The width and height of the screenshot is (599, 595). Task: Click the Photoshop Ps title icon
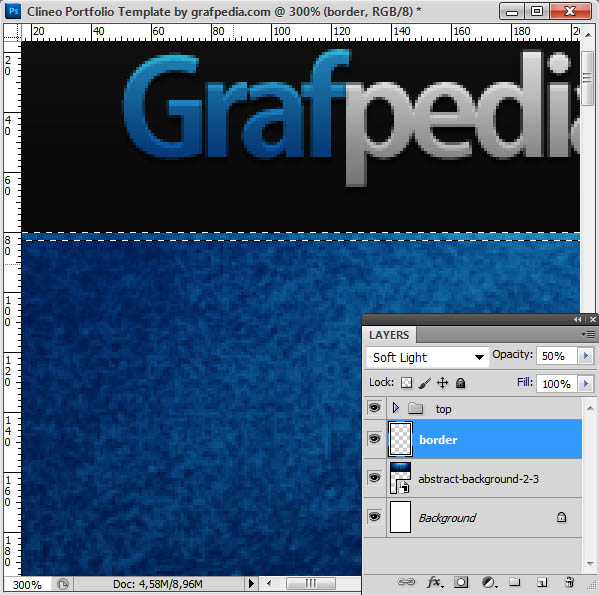click(x=13, y=11)
